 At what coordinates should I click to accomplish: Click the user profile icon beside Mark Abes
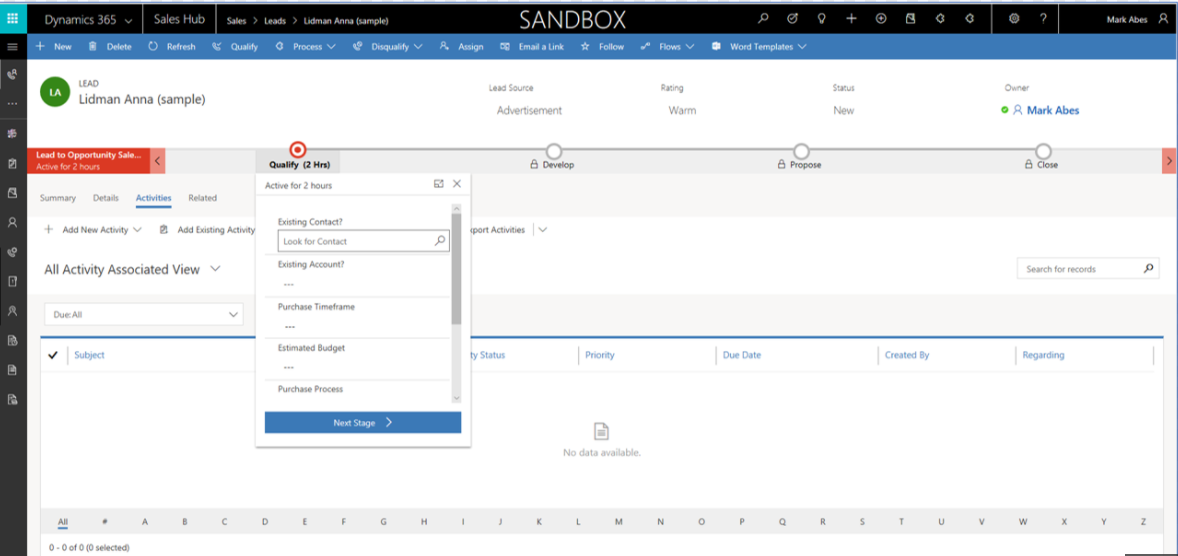(1163, 20)
